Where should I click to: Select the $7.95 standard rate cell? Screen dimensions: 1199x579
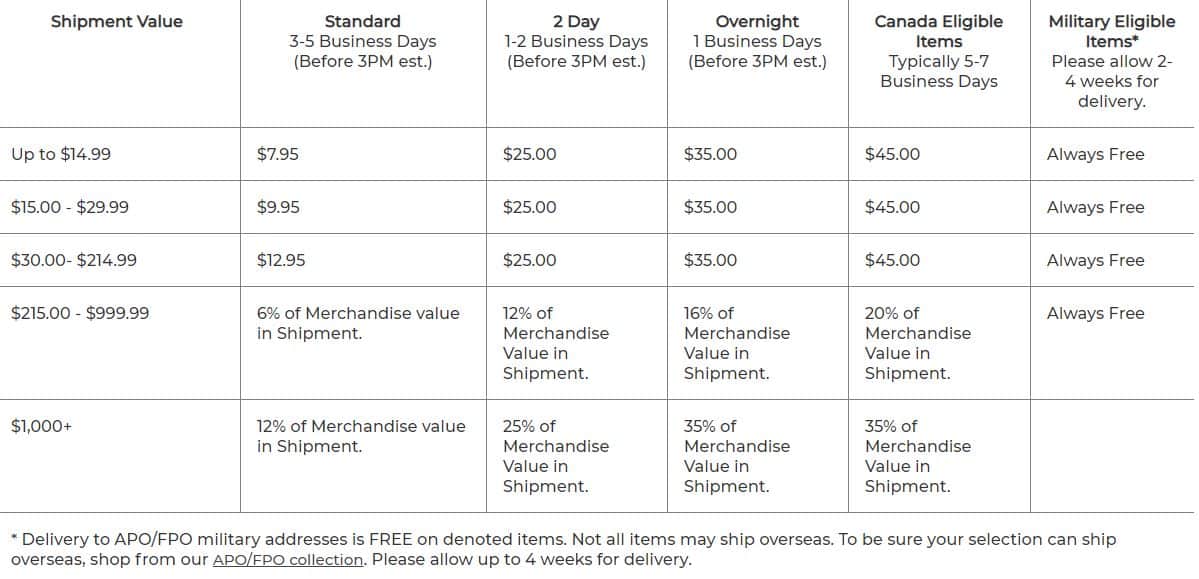(x=278, y=155)
